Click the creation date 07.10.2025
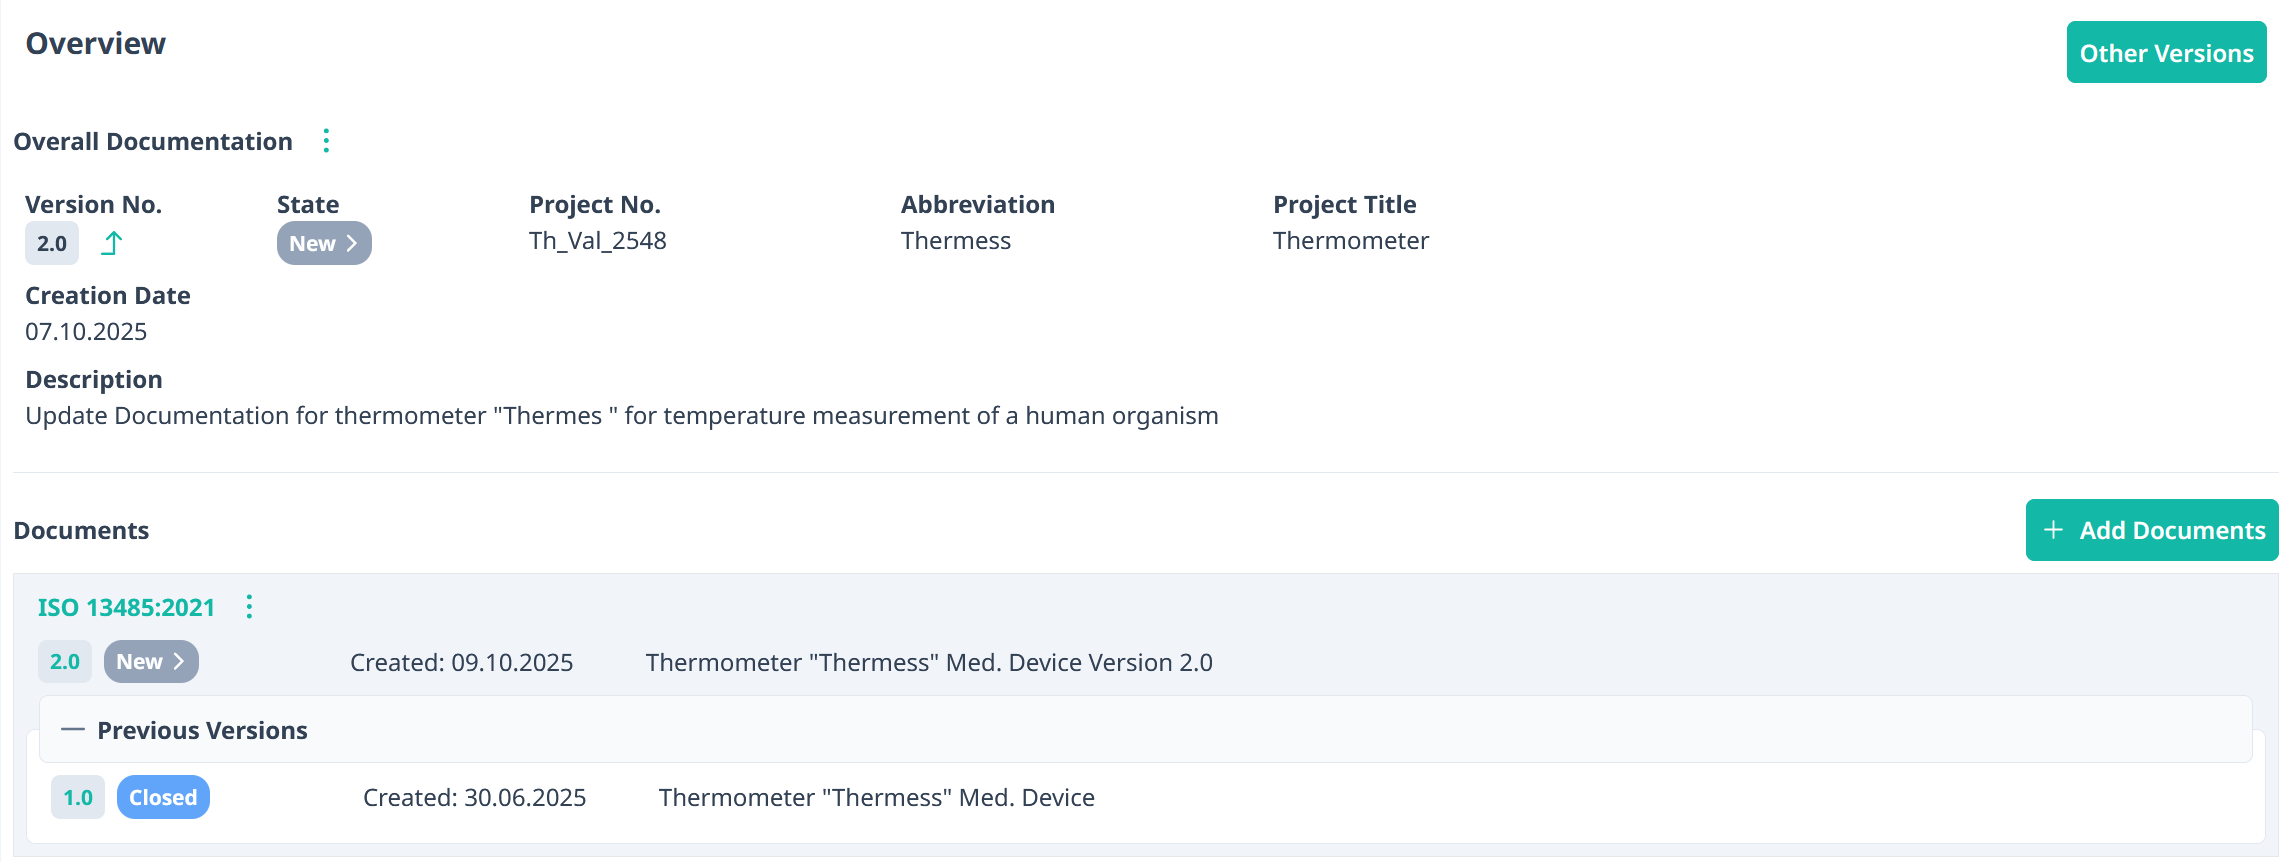The width and height of the screenshot is (2282, 862). [x=86, y=332]
